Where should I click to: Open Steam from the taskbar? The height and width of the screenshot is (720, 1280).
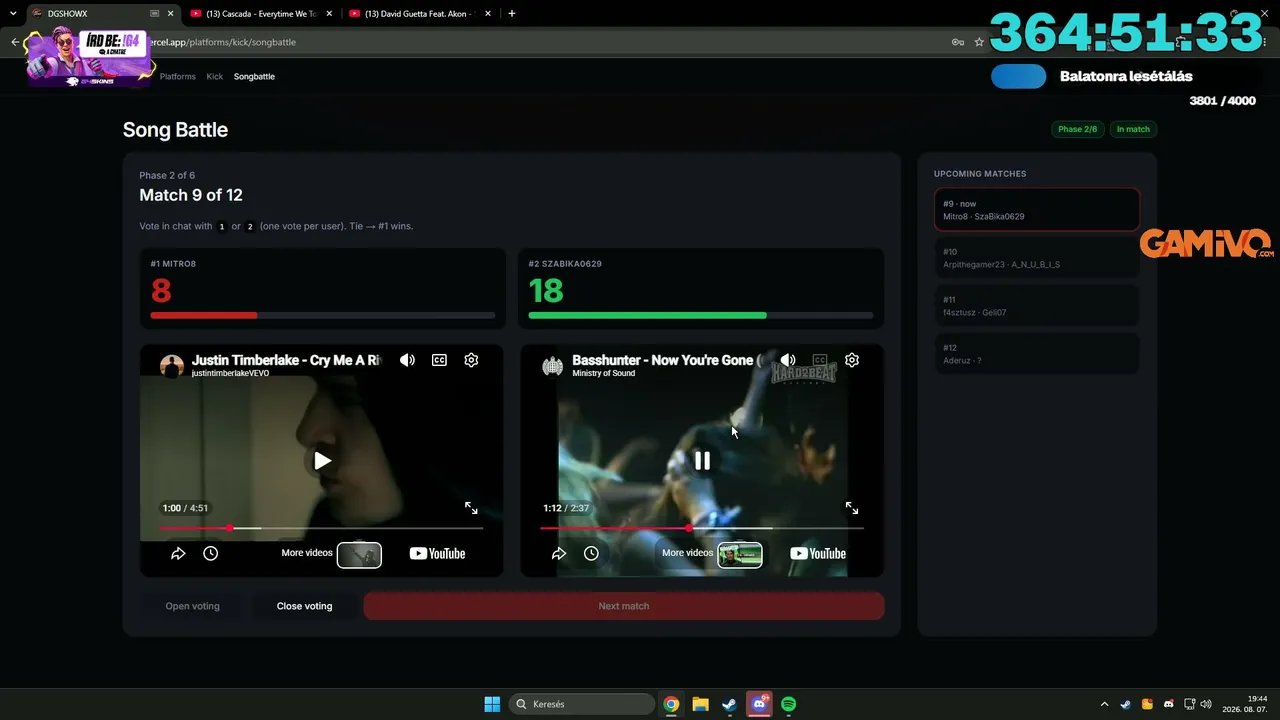click(x=729, y=704)
